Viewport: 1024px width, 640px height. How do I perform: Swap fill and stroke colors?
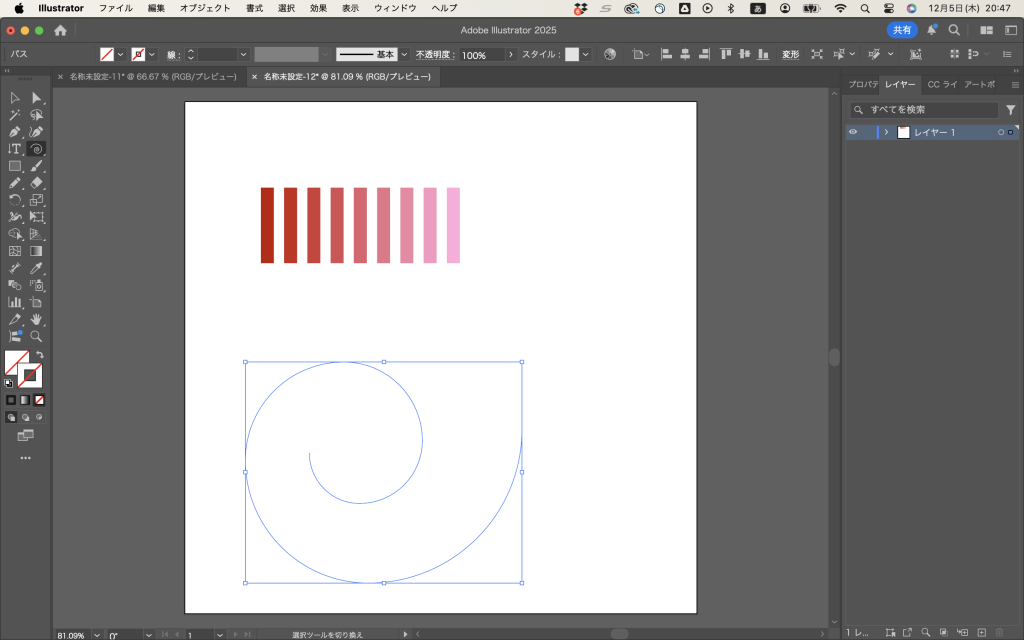coord(40,355)
